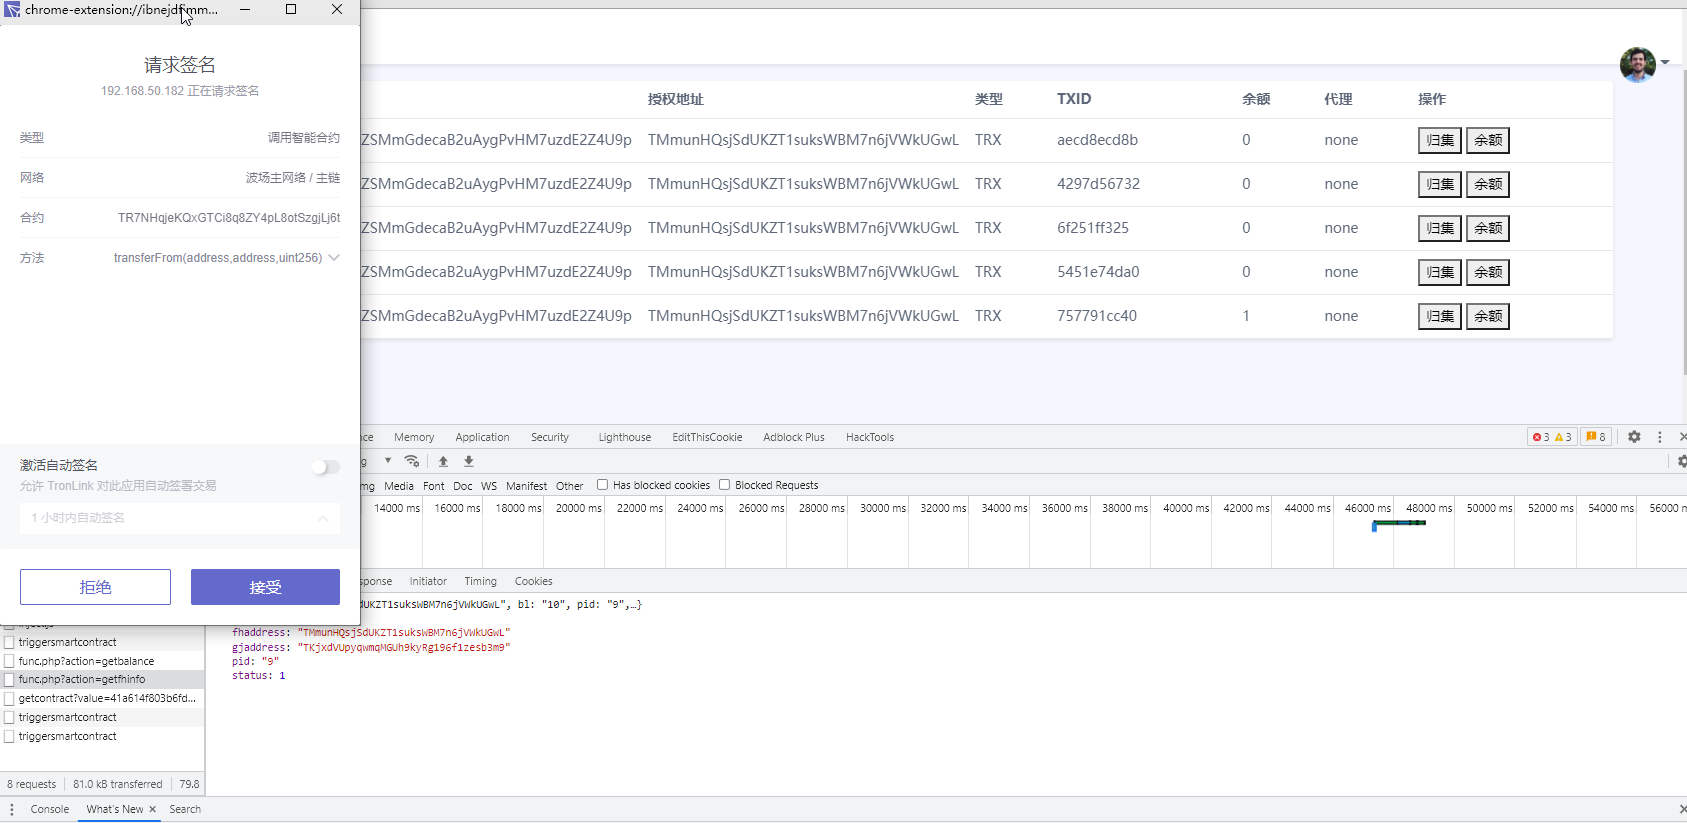Click the export HAR download icon
Viewport: 1687px width, 823px height.
click(469, 461)
